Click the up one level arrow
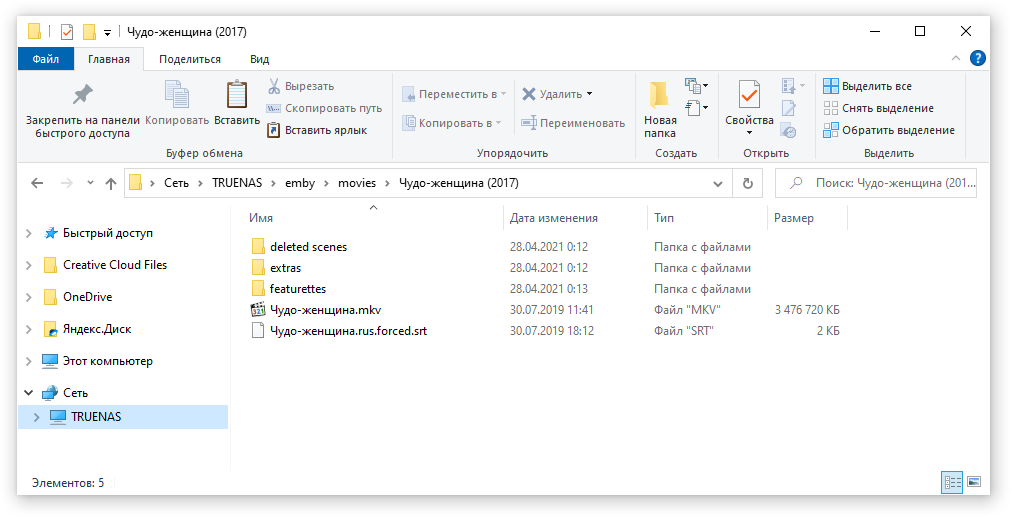The height and width of the screenshot is (517, 1011). click(111, 183)
